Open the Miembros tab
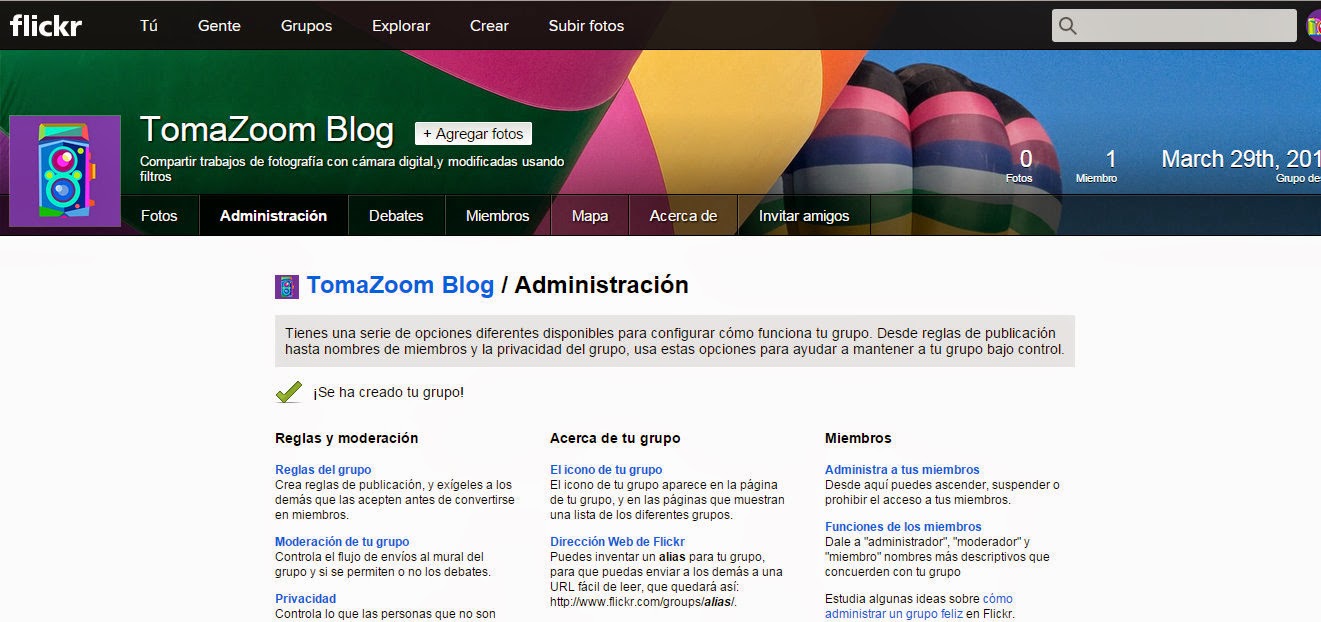Image resolution: width=1321 pixels, height=622 pixels. pyautogui.click(x=497, y=215)
